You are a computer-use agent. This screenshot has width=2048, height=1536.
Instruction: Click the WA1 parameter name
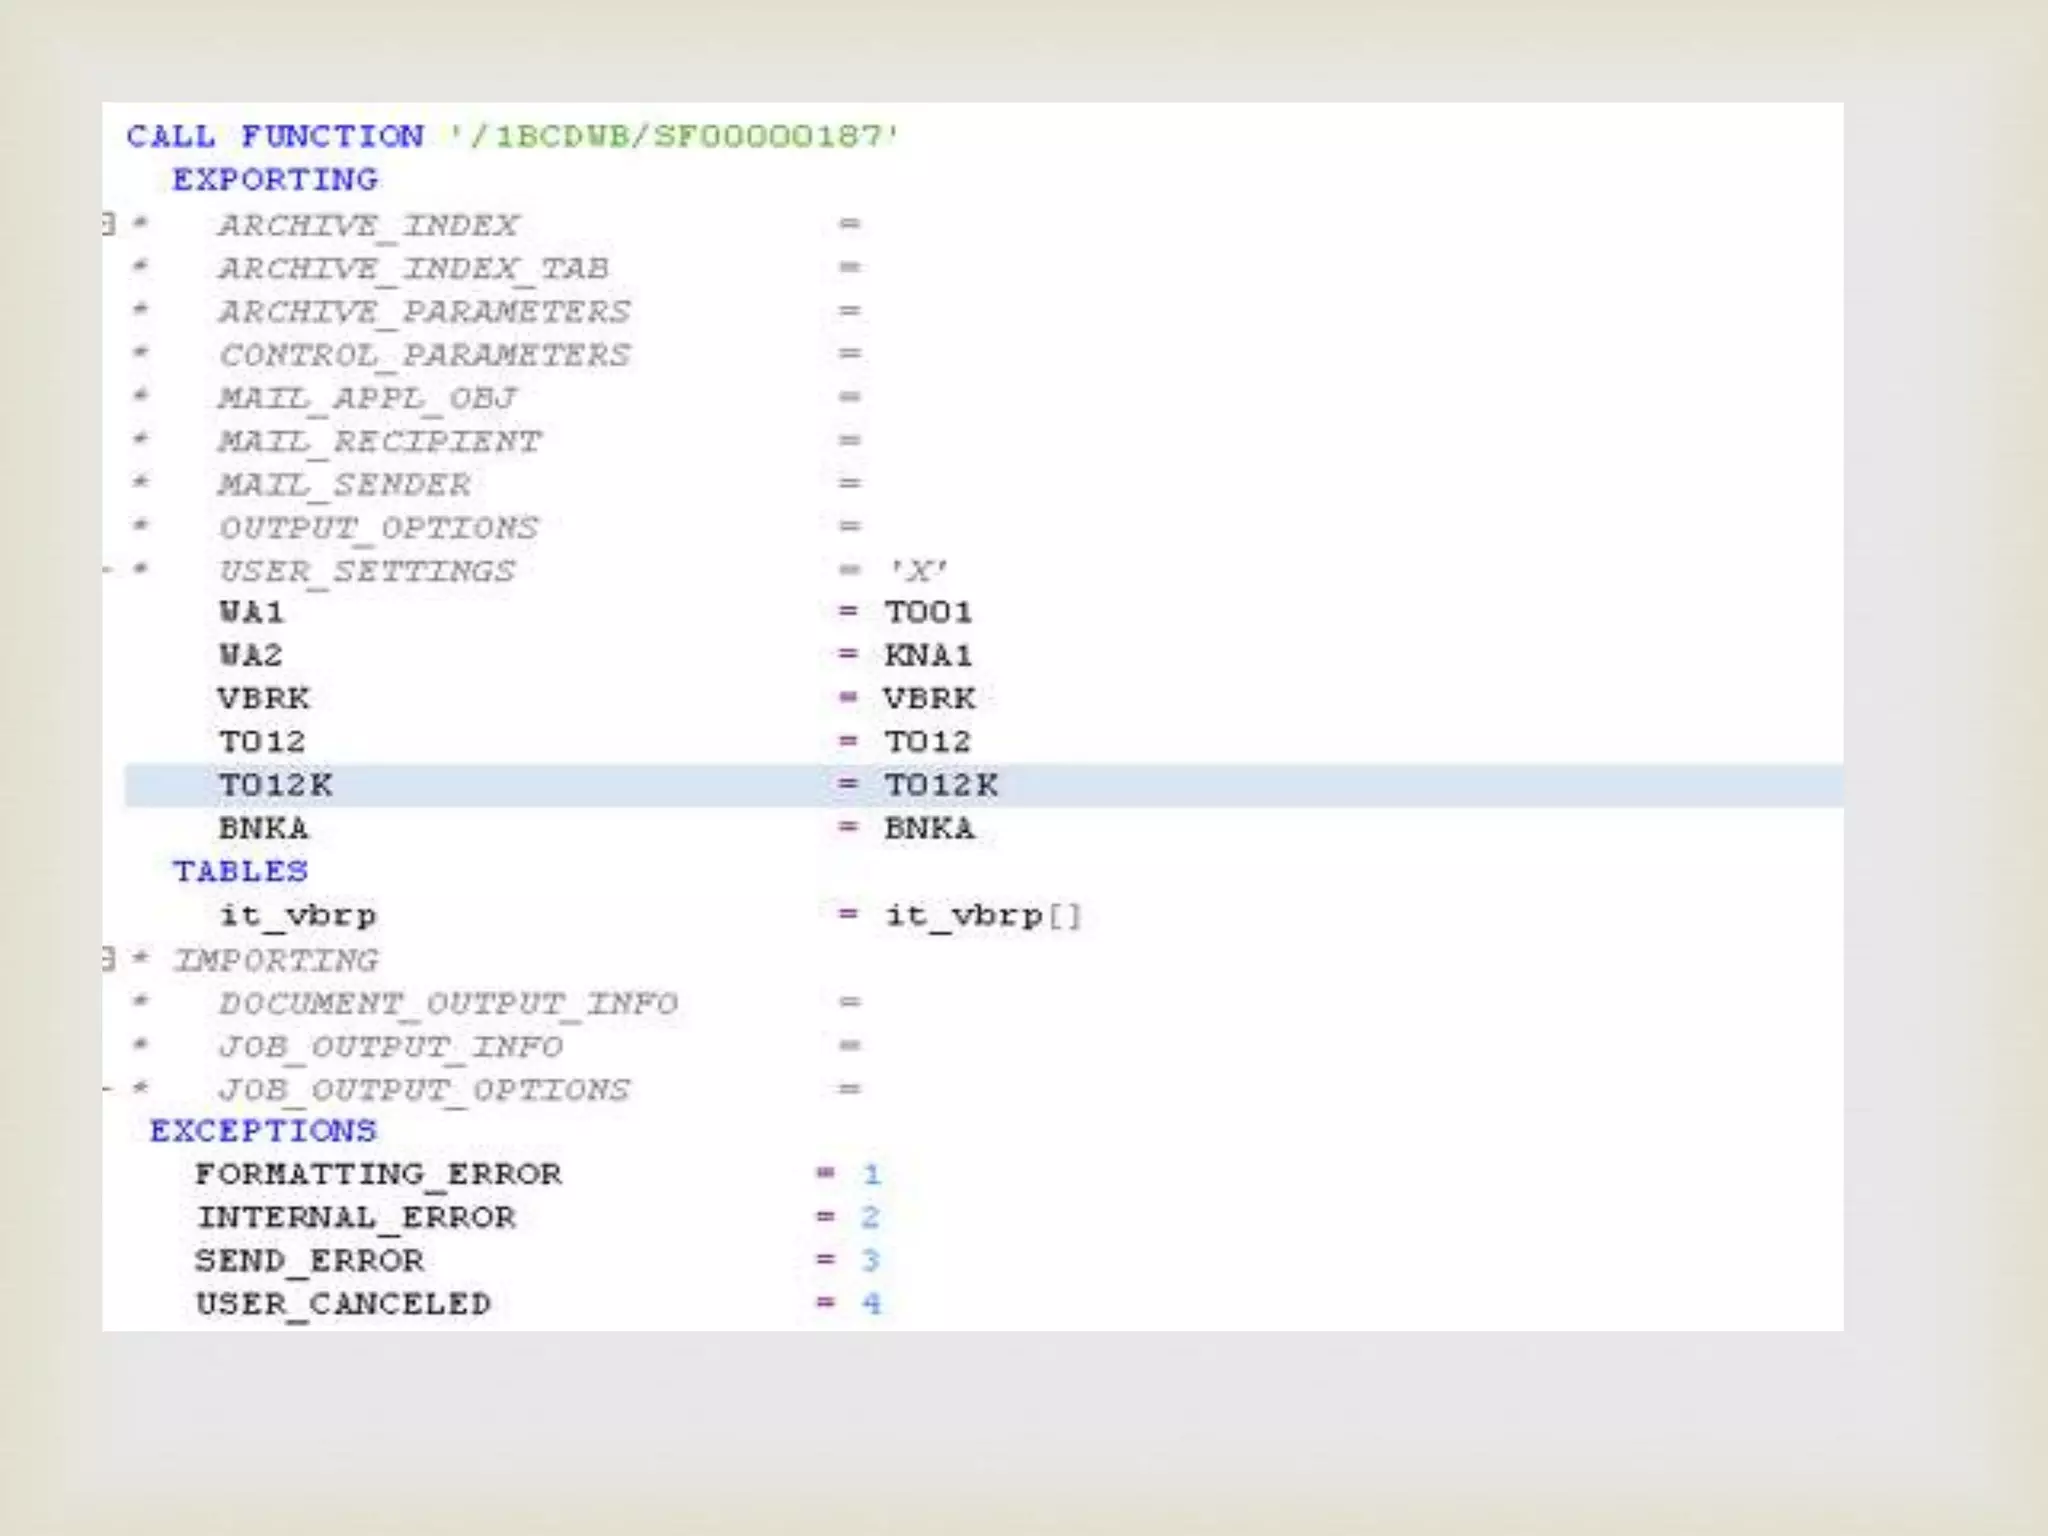point(251,612)
